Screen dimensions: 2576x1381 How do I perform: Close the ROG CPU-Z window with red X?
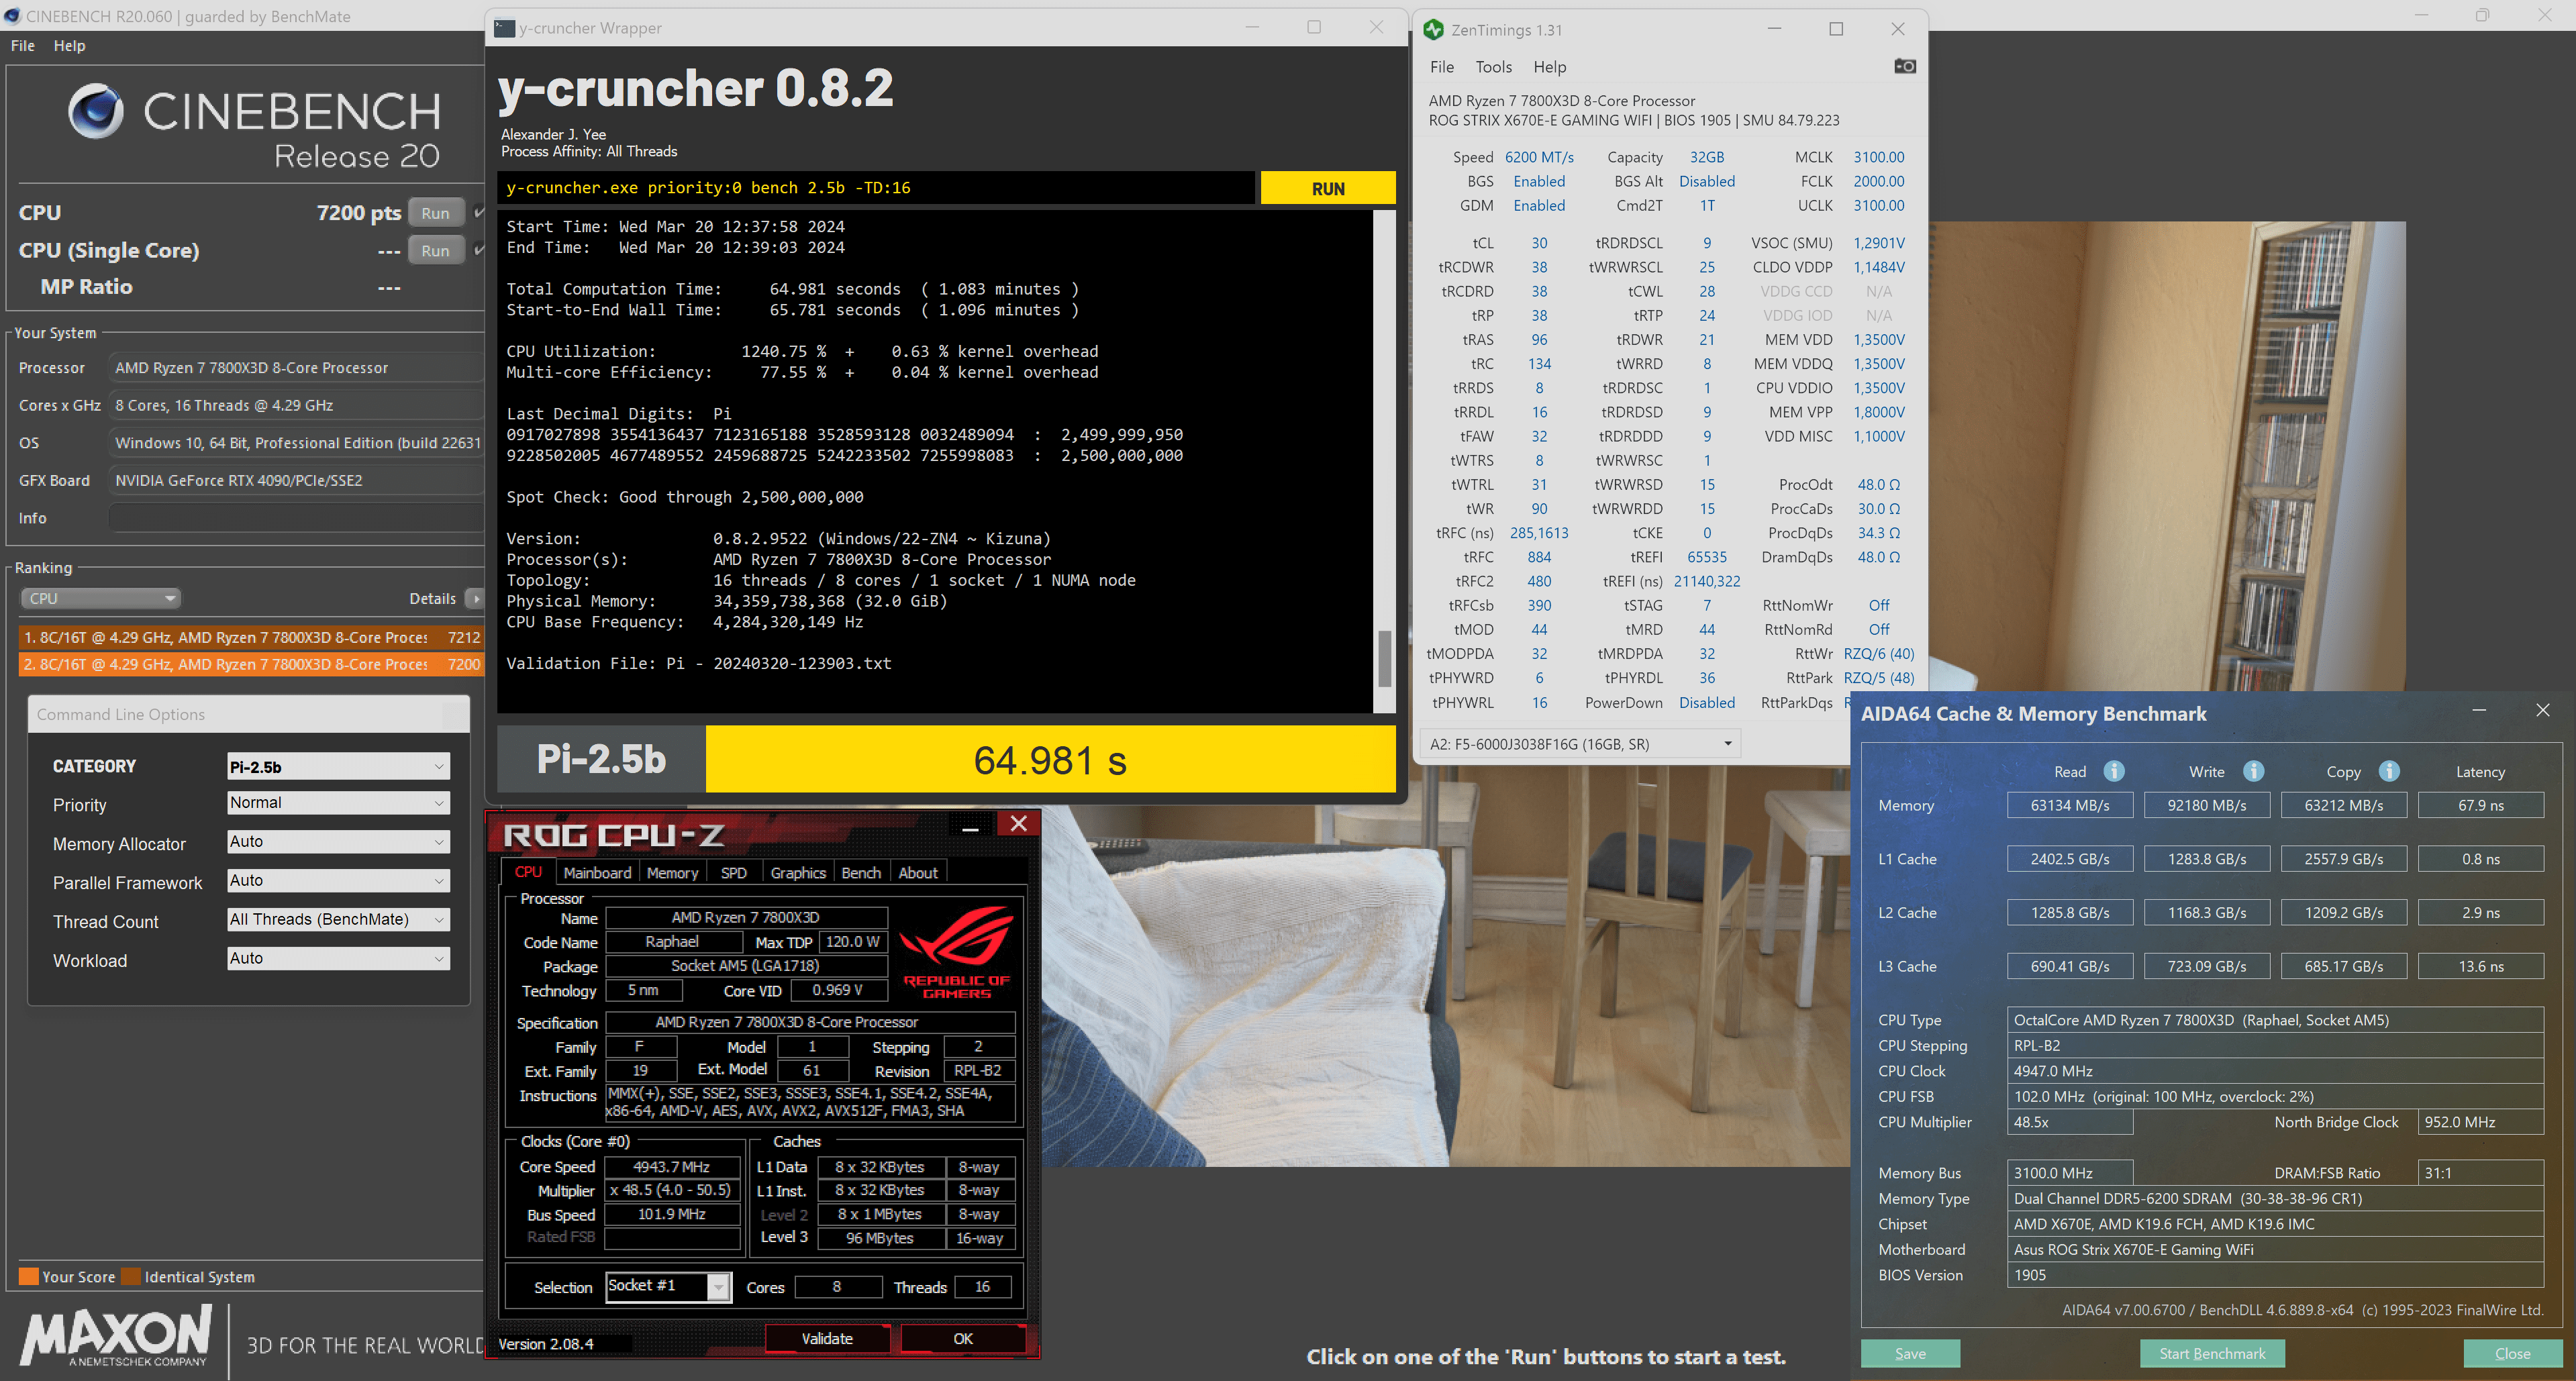(1018, 823)
